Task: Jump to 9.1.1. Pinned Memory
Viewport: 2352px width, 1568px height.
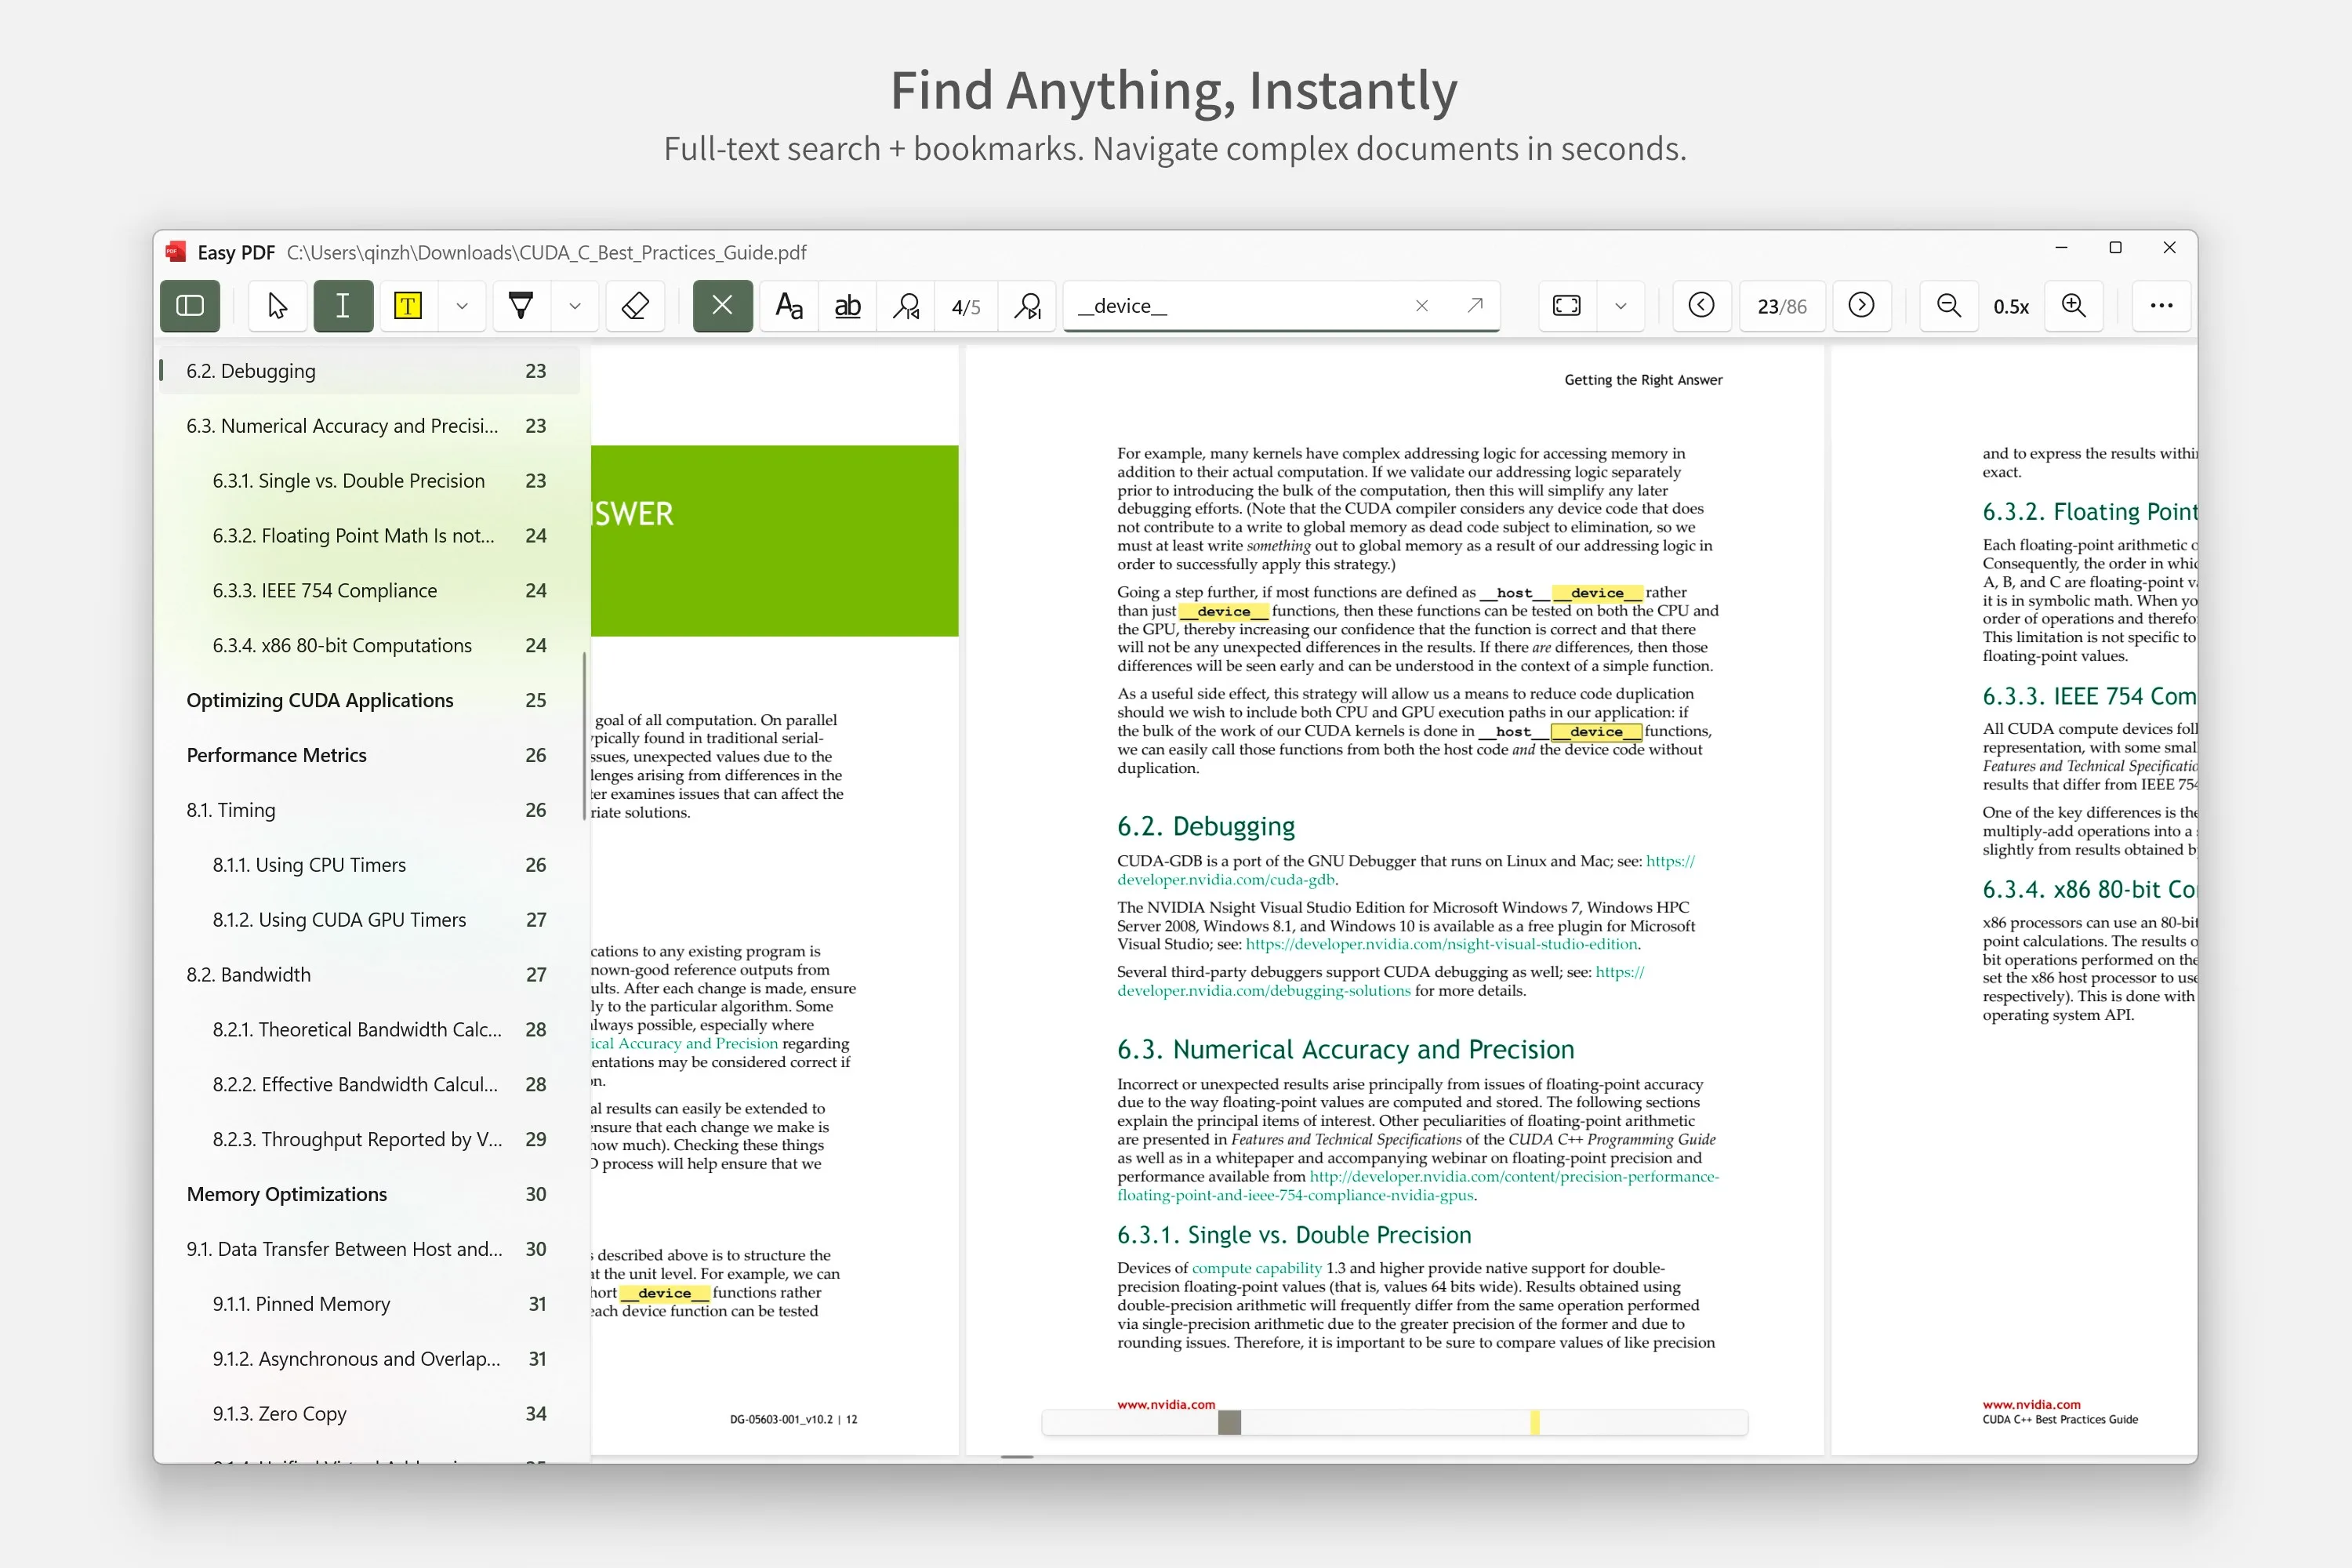Action: click(x=370, y=1305)
